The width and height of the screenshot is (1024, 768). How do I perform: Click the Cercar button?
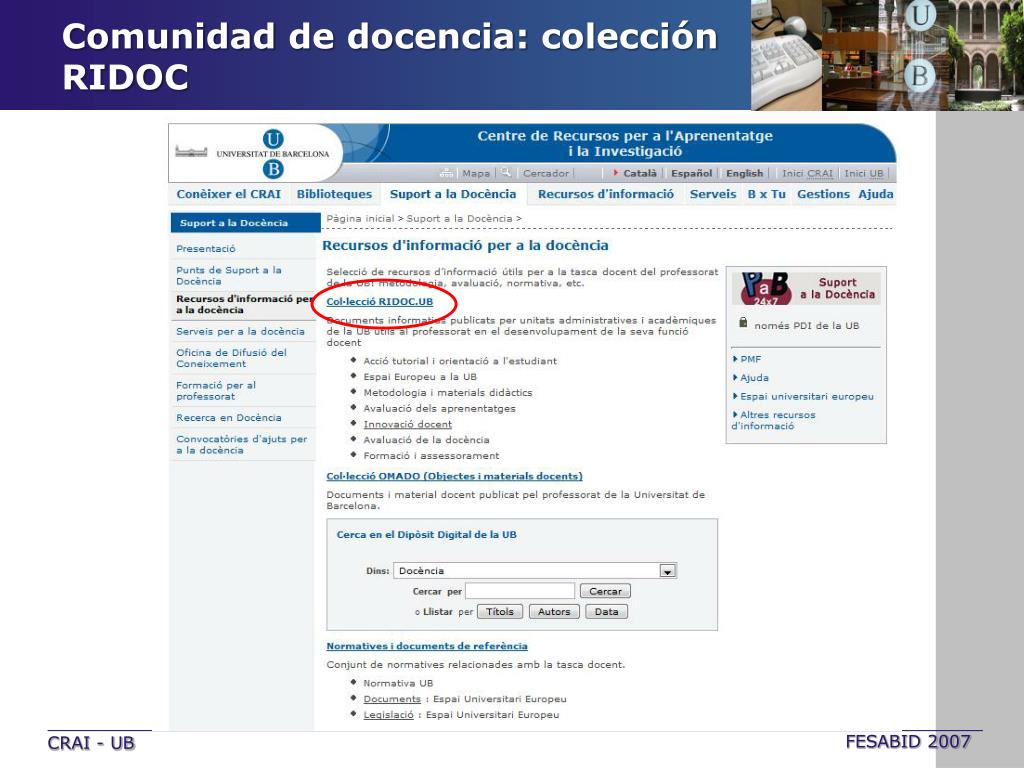605,591
